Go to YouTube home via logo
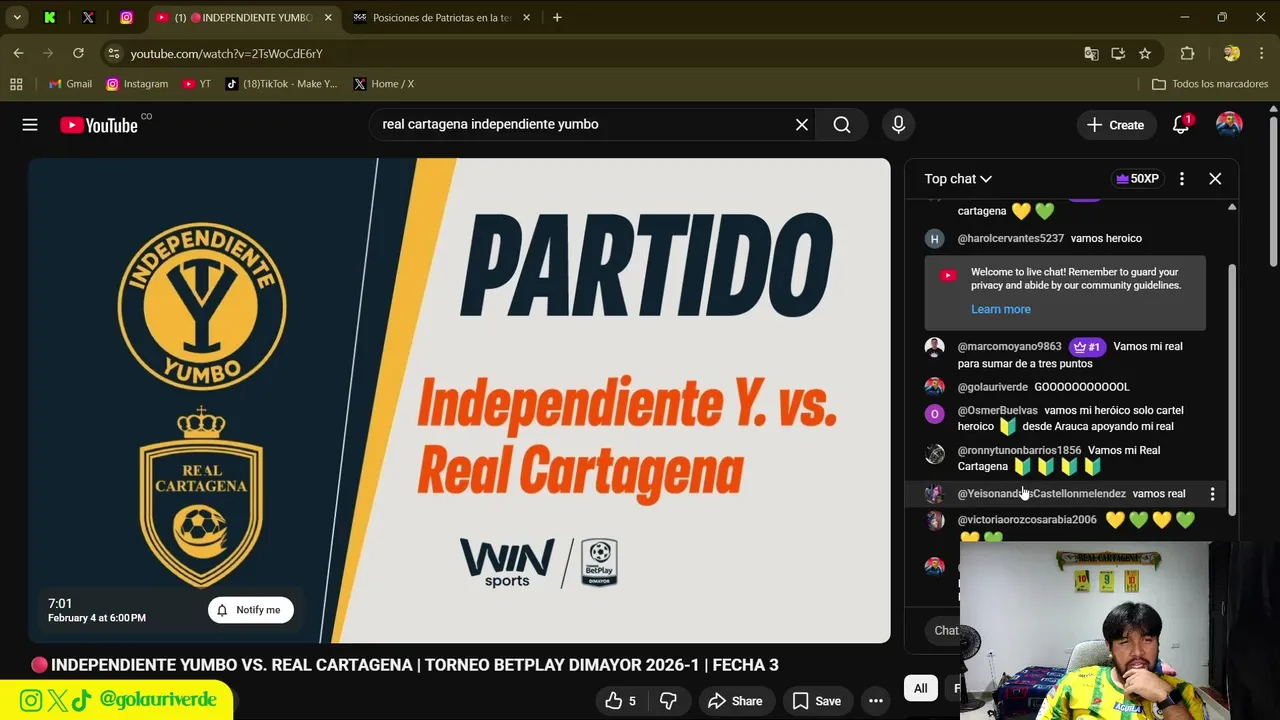 click(x=99, y=125)
